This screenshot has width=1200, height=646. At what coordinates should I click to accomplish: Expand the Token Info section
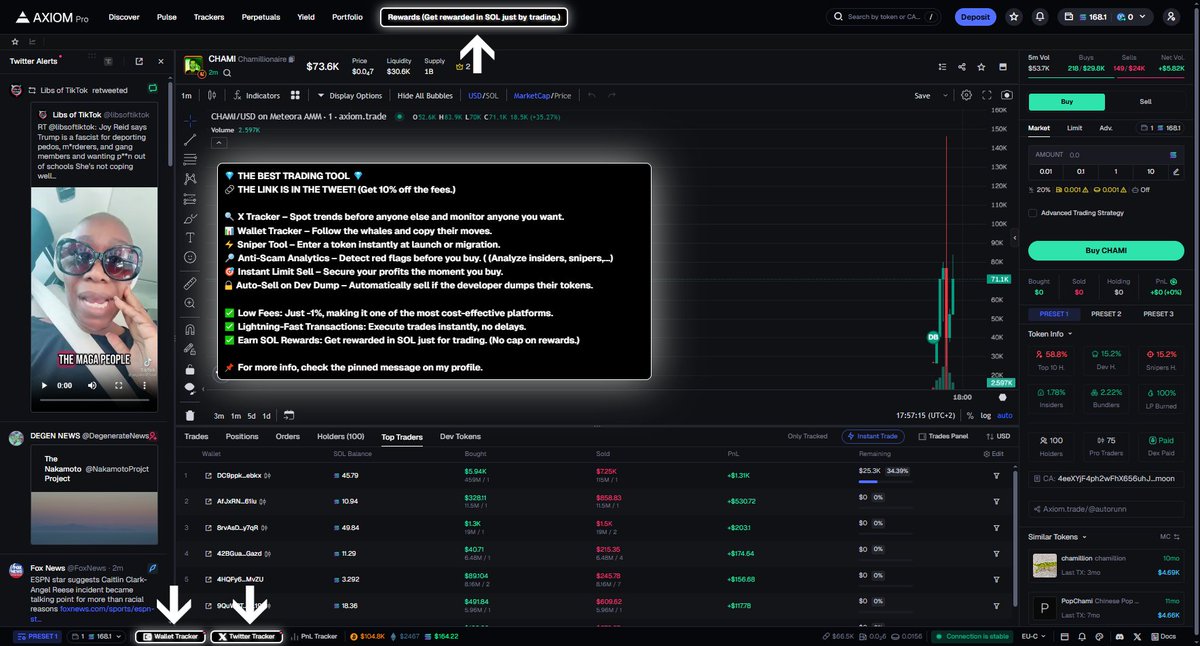pos(1049,333)
